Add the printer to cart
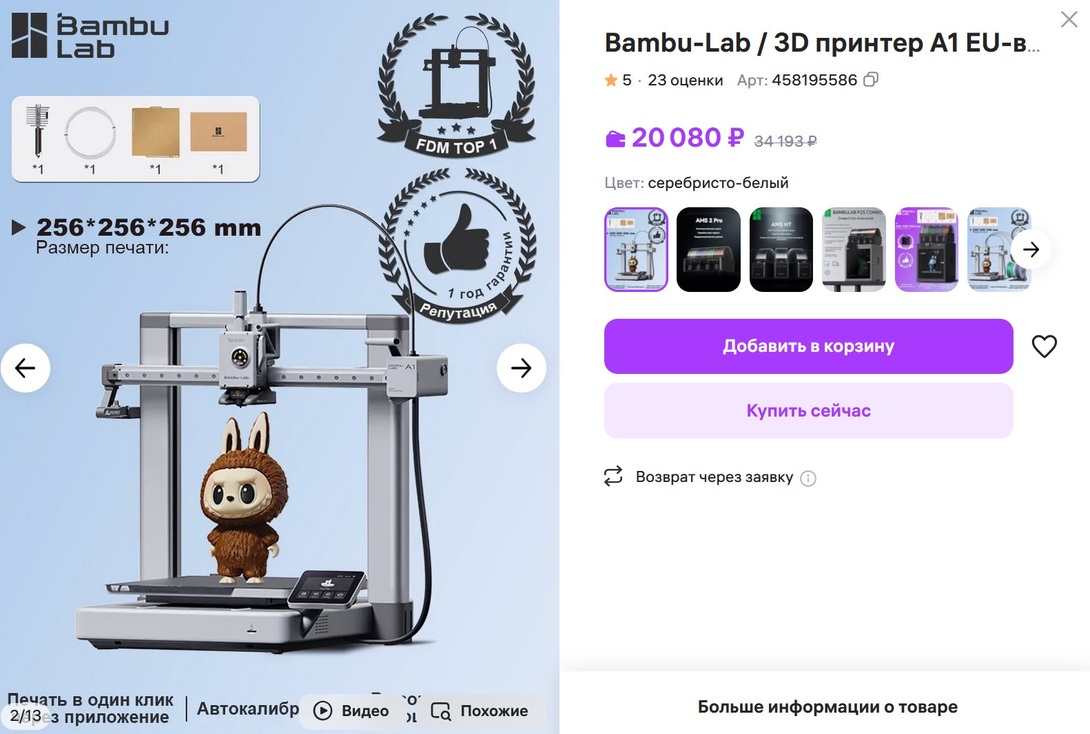Image resolution: width=1090 pixels, height=734 pixels. pyautogui.click(x=808, y=346)
